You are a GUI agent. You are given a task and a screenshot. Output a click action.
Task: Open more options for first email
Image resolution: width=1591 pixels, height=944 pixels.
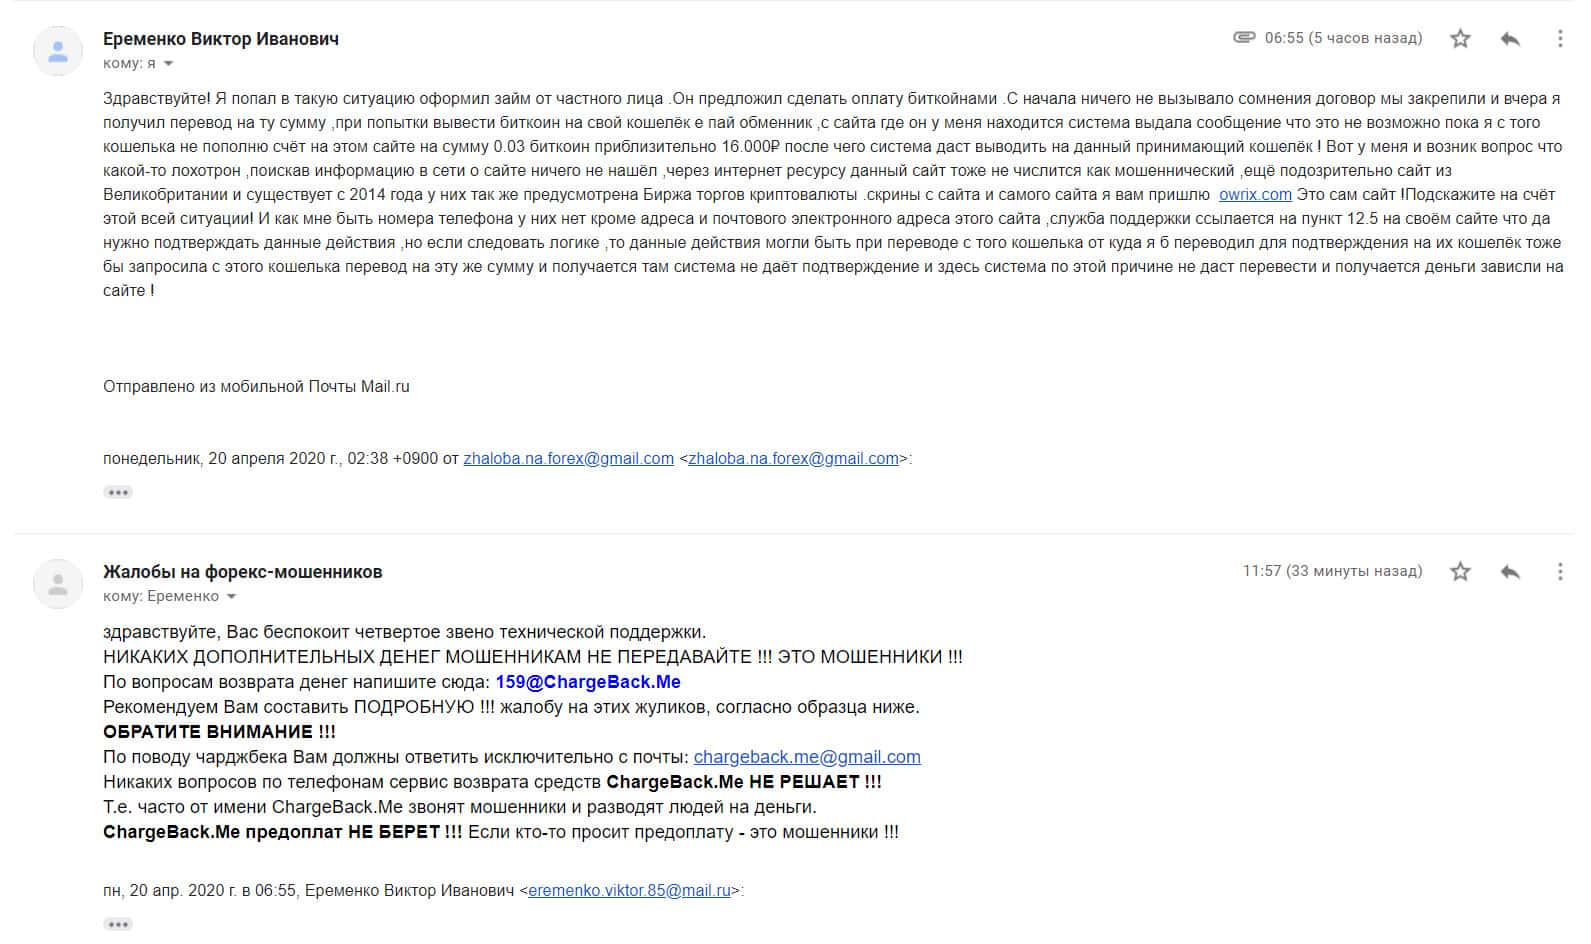click(x=1560, y=39)
